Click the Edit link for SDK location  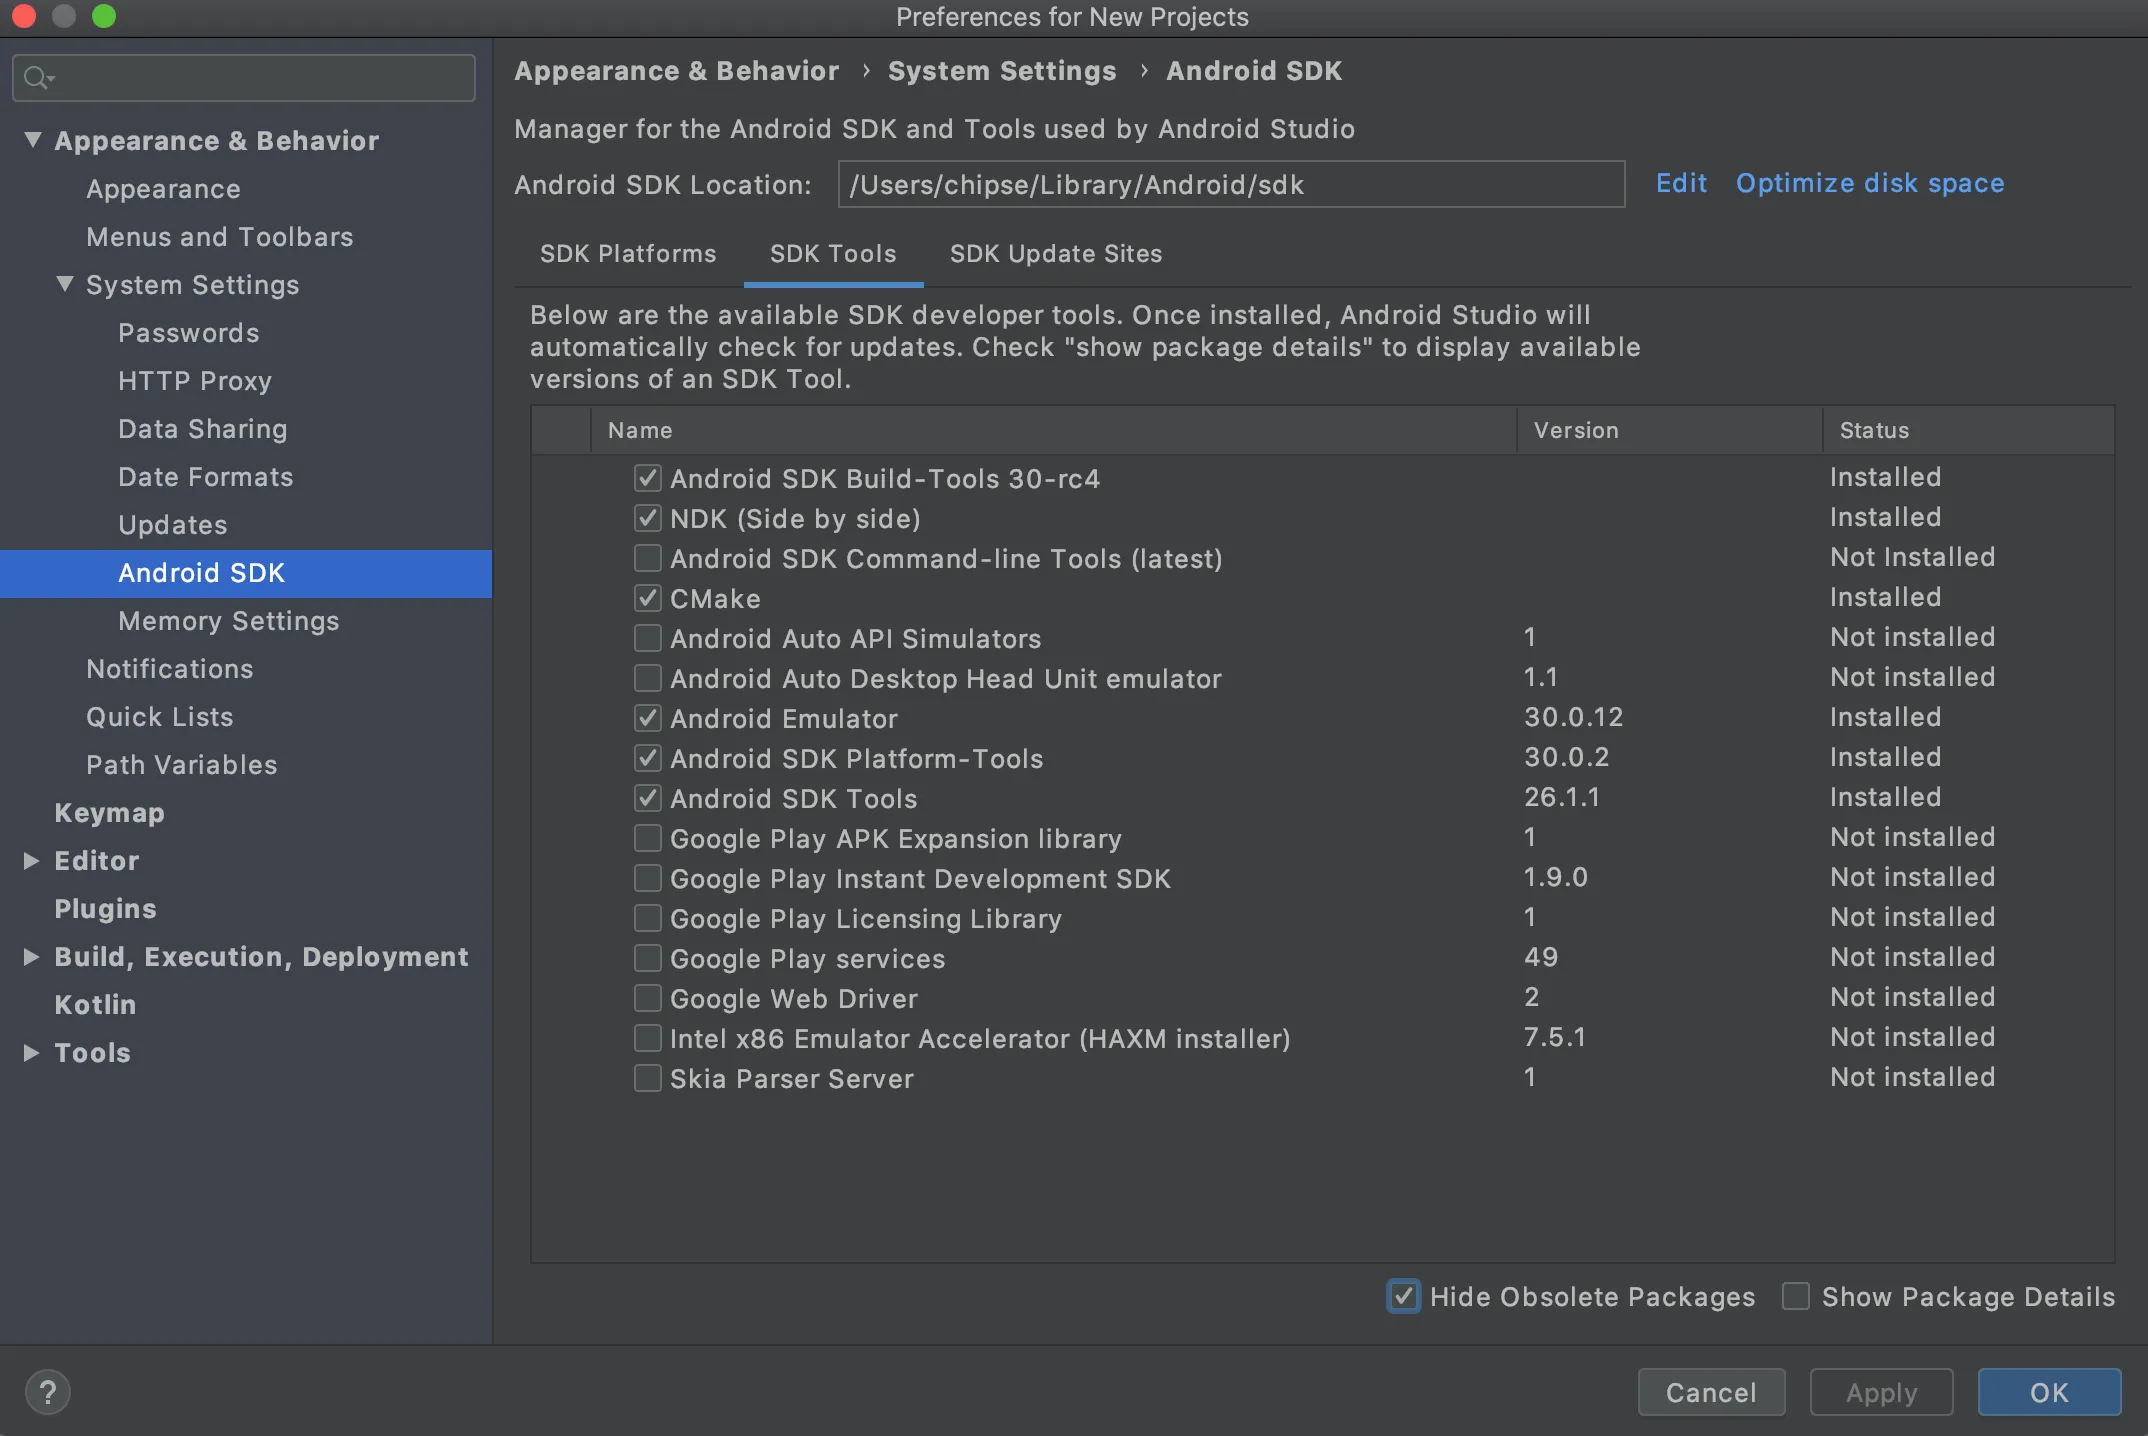(1681, 183)
